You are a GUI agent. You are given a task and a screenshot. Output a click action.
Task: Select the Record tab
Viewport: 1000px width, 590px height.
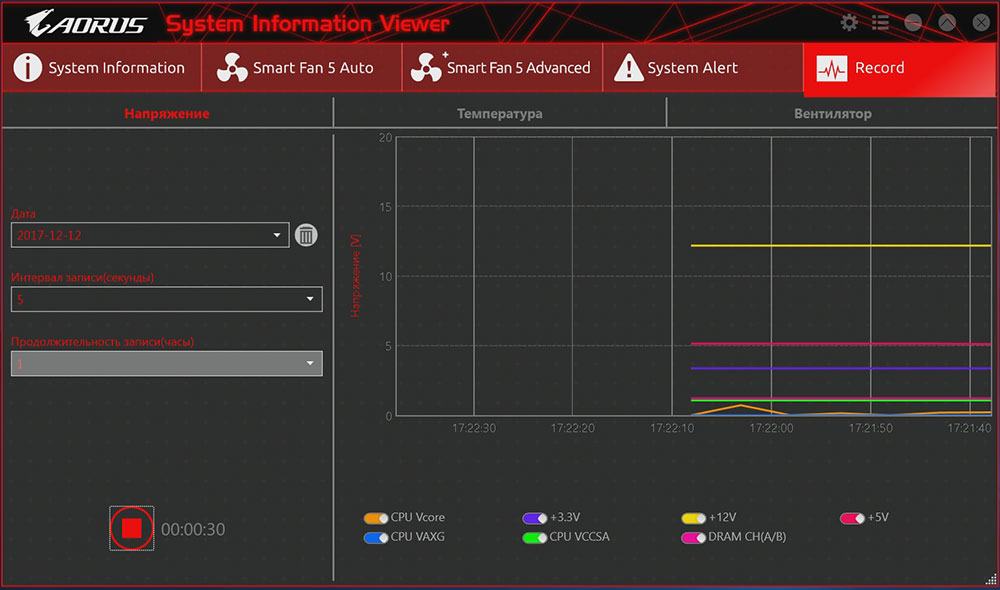899,69
